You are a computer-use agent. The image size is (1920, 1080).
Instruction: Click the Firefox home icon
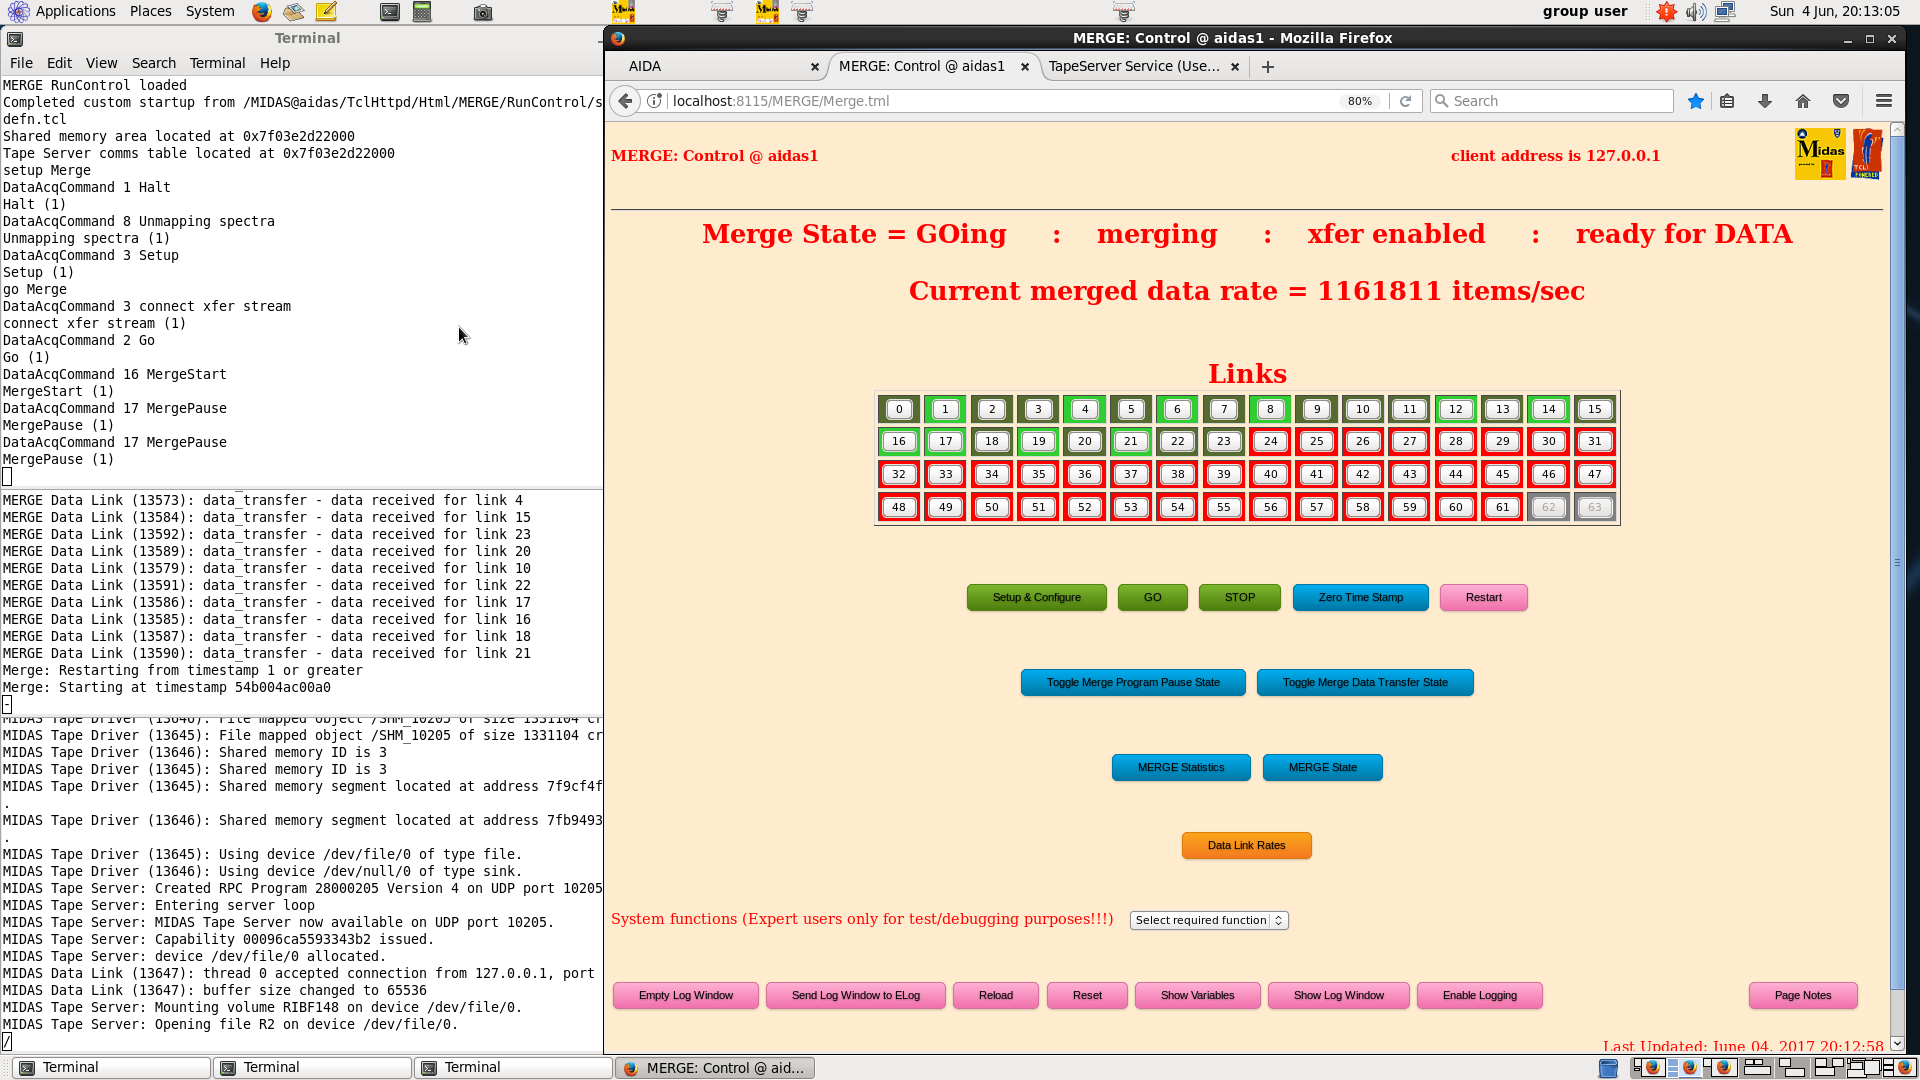pyautogui.click(x=1803, y=101)
